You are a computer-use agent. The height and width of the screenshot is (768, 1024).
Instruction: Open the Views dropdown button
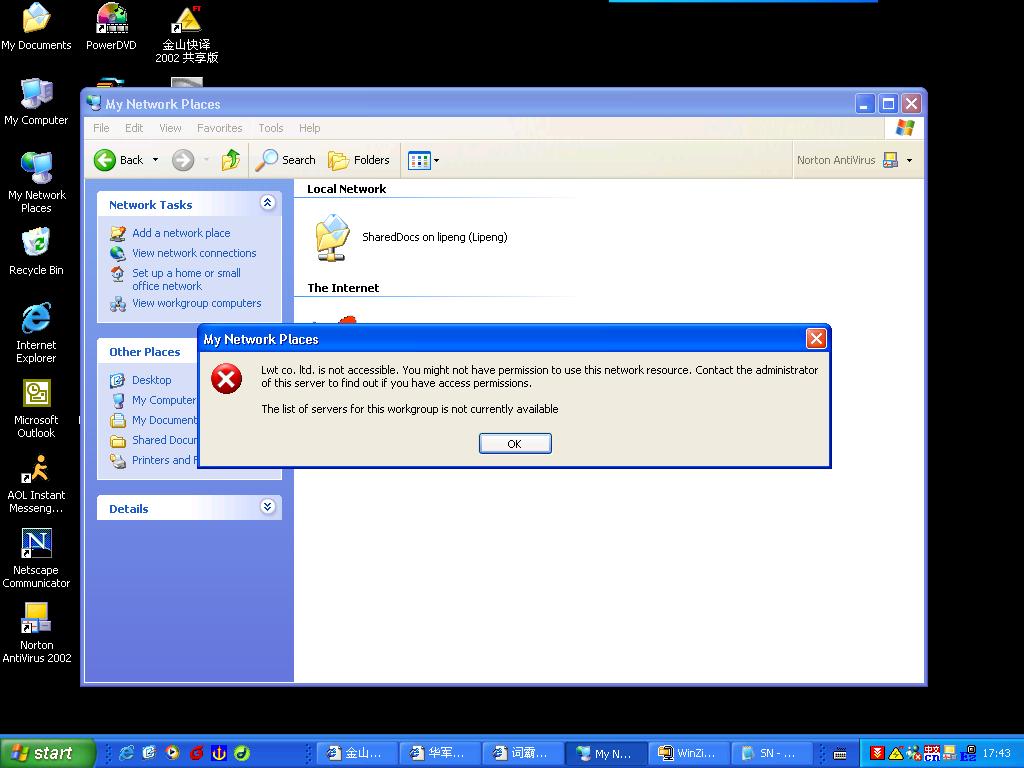(x=423, y=160)
